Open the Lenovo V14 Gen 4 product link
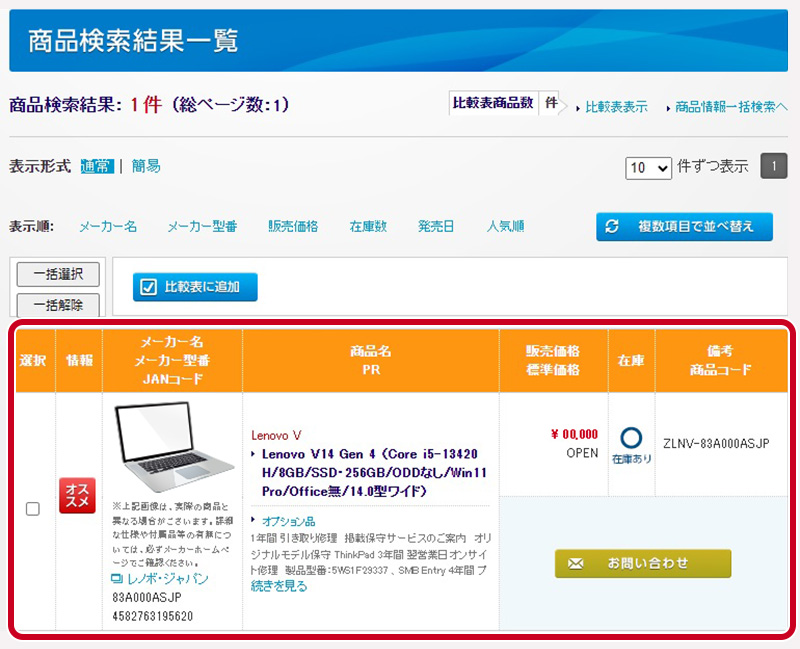The height and width of the screenshot is (649, 800). (374, 472)
